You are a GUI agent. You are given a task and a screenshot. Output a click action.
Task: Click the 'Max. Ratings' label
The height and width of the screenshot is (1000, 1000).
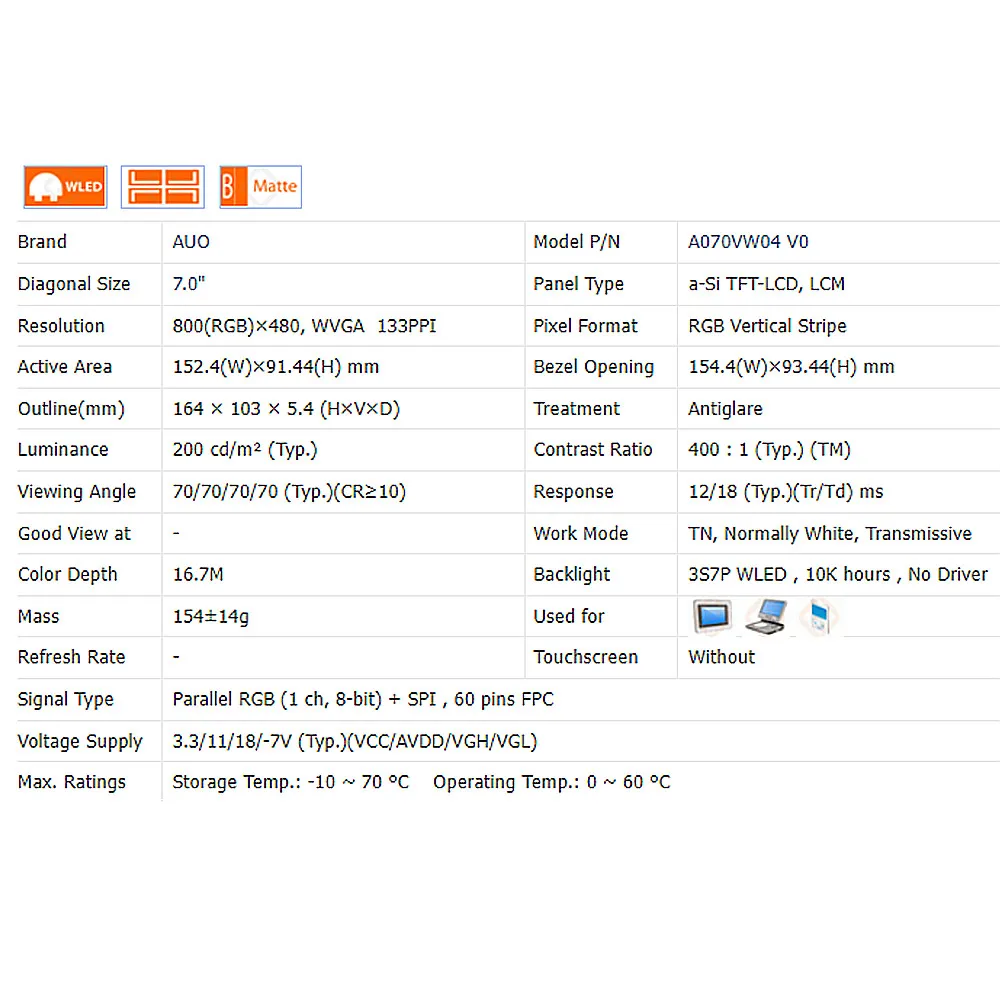72,782
